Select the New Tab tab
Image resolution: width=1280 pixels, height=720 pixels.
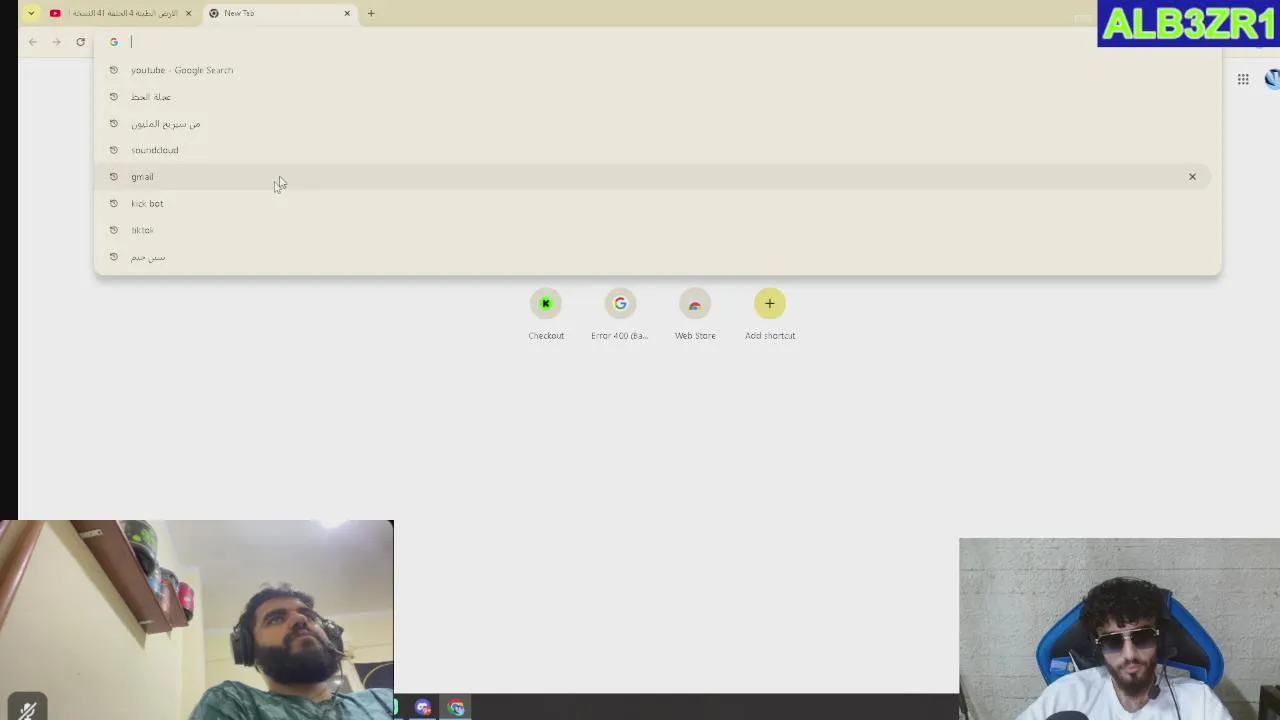280,13
